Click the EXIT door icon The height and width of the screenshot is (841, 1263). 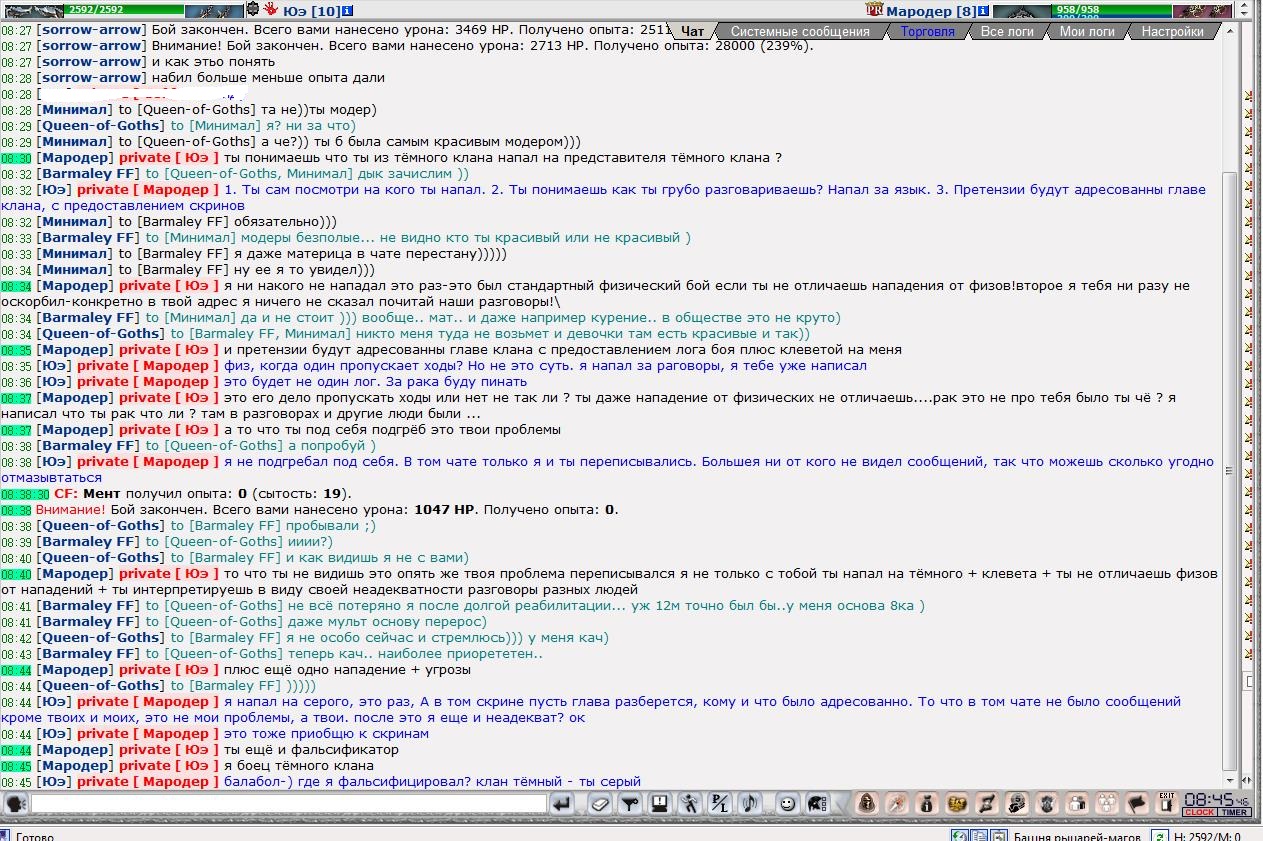coord(1167,804)
